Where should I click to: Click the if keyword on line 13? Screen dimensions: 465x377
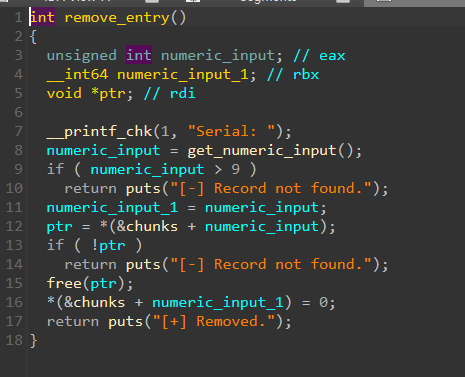(55, 245)
